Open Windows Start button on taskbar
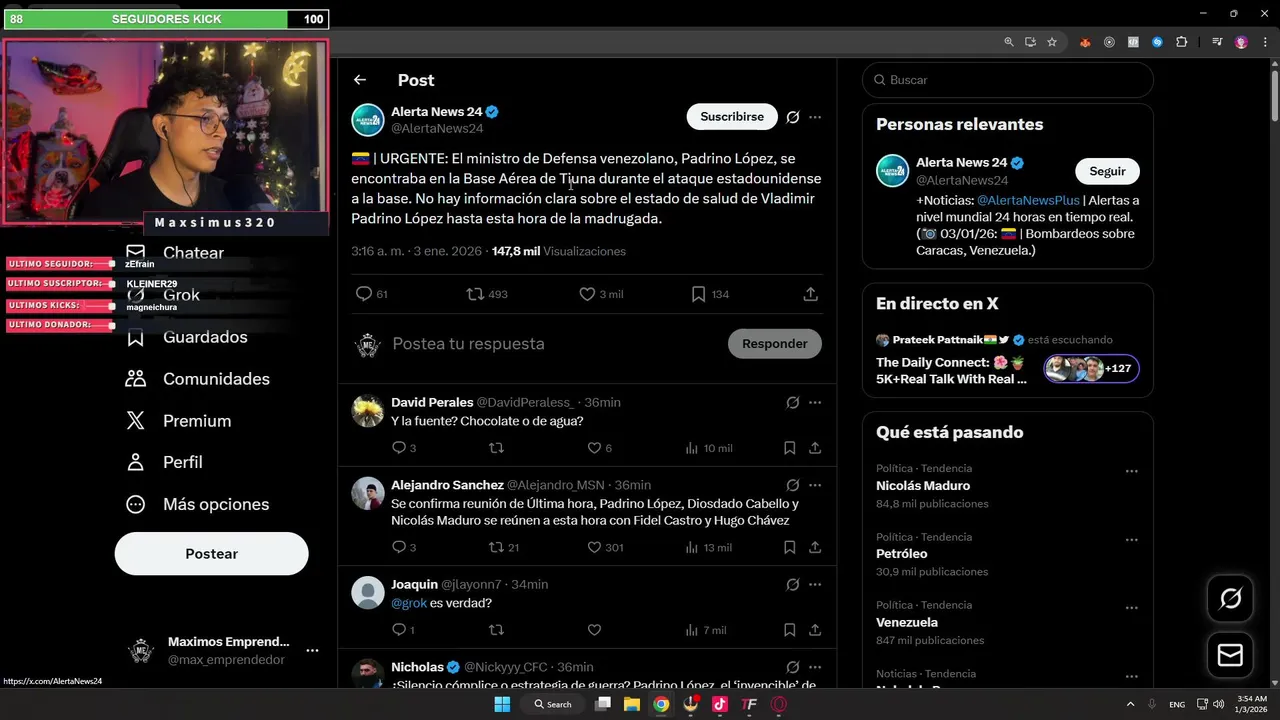 point(502,704)
